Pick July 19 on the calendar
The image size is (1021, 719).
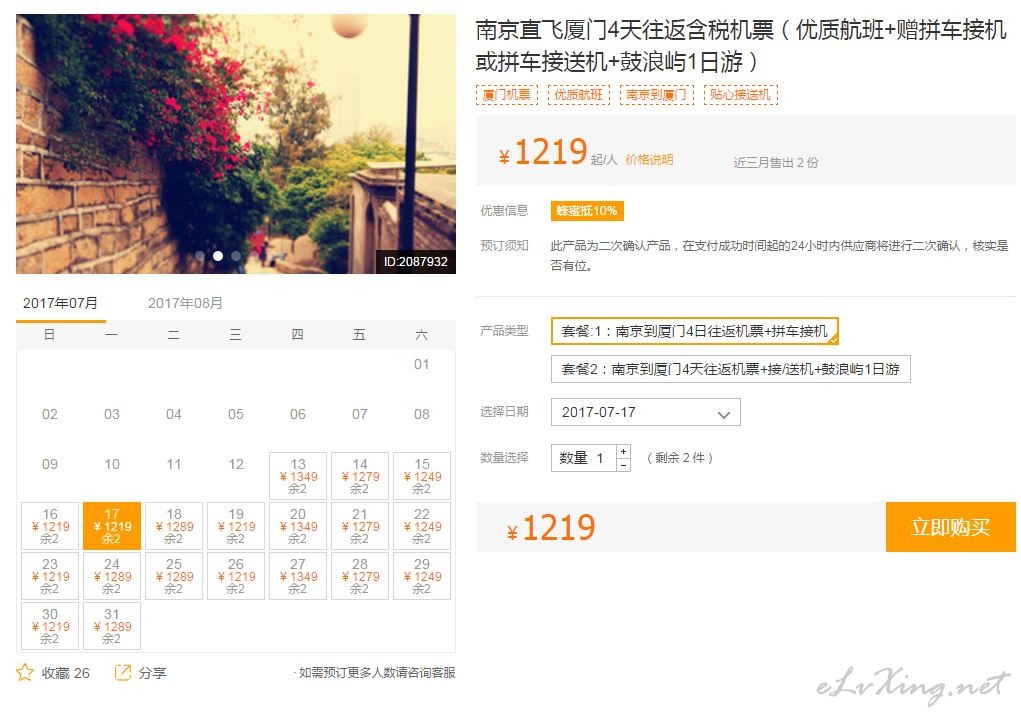click(x=236, y=526)
